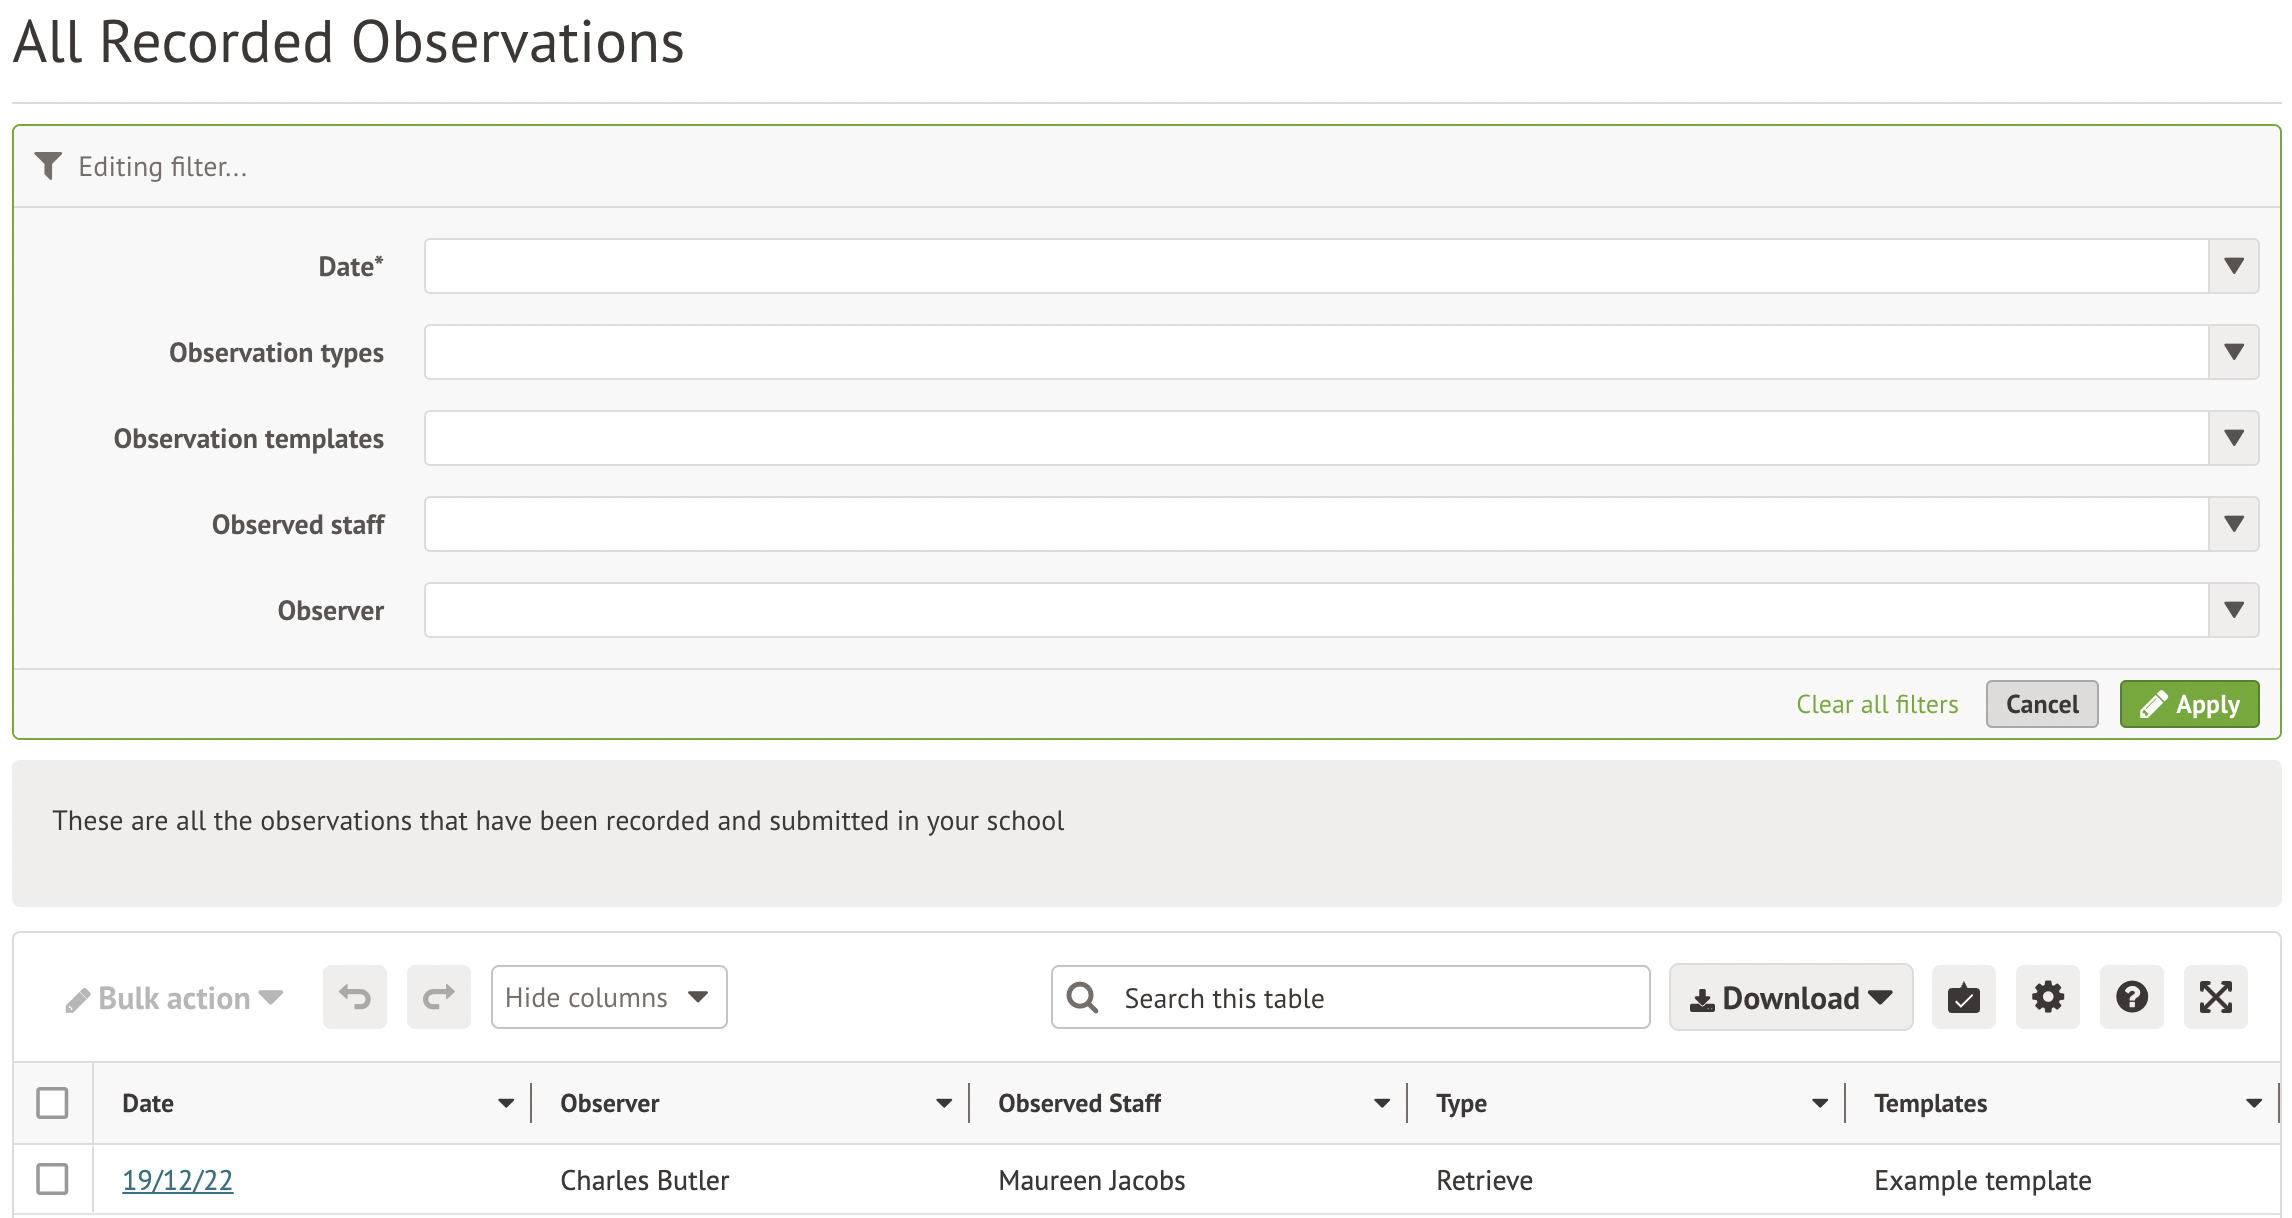Open the Bulk action menu
The width and height of the screenshot is (2292, 1218).
[x=174, y=998]
